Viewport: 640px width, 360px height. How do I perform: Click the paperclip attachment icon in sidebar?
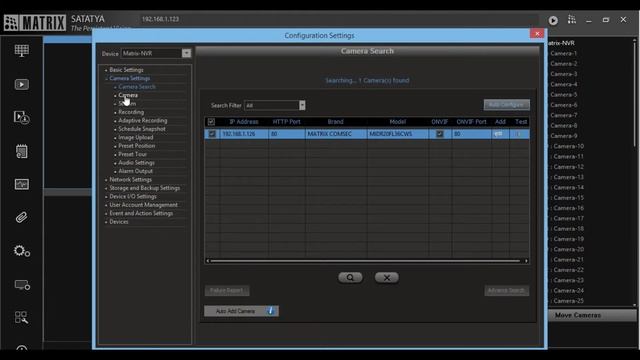[x=22, y=218]
